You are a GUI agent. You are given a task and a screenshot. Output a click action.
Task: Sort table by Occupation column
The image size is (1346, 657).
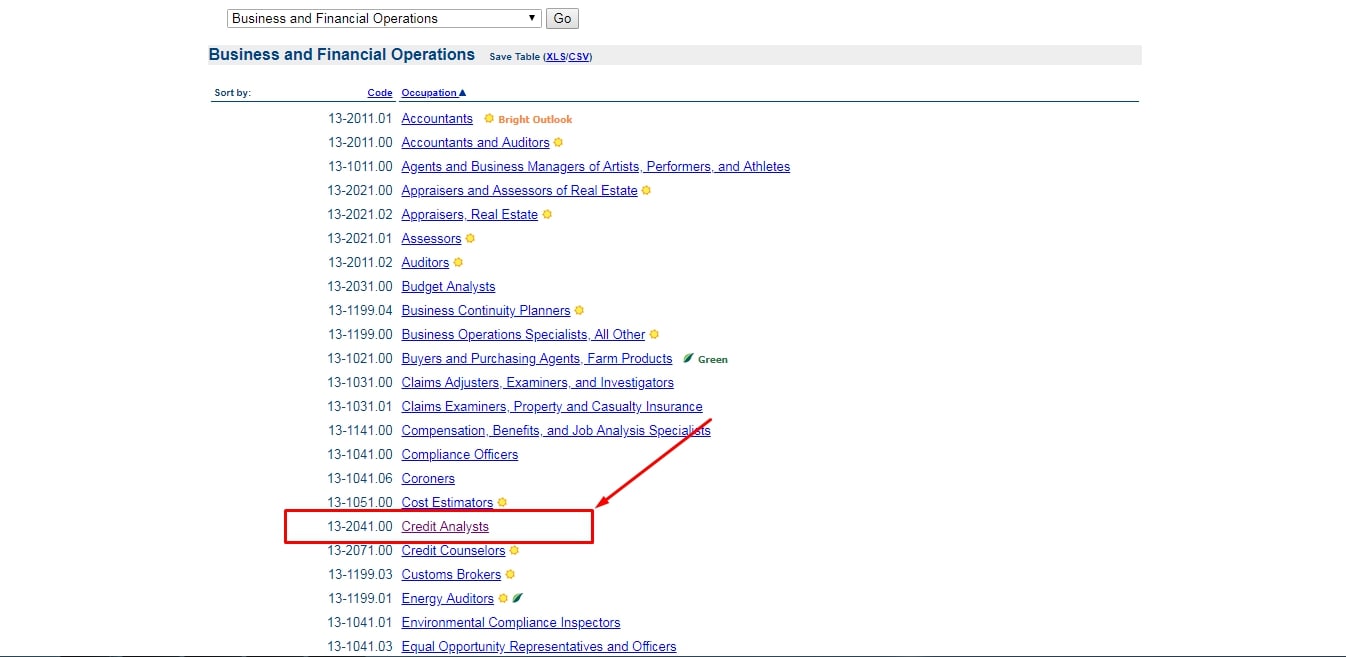coord(434,93)
